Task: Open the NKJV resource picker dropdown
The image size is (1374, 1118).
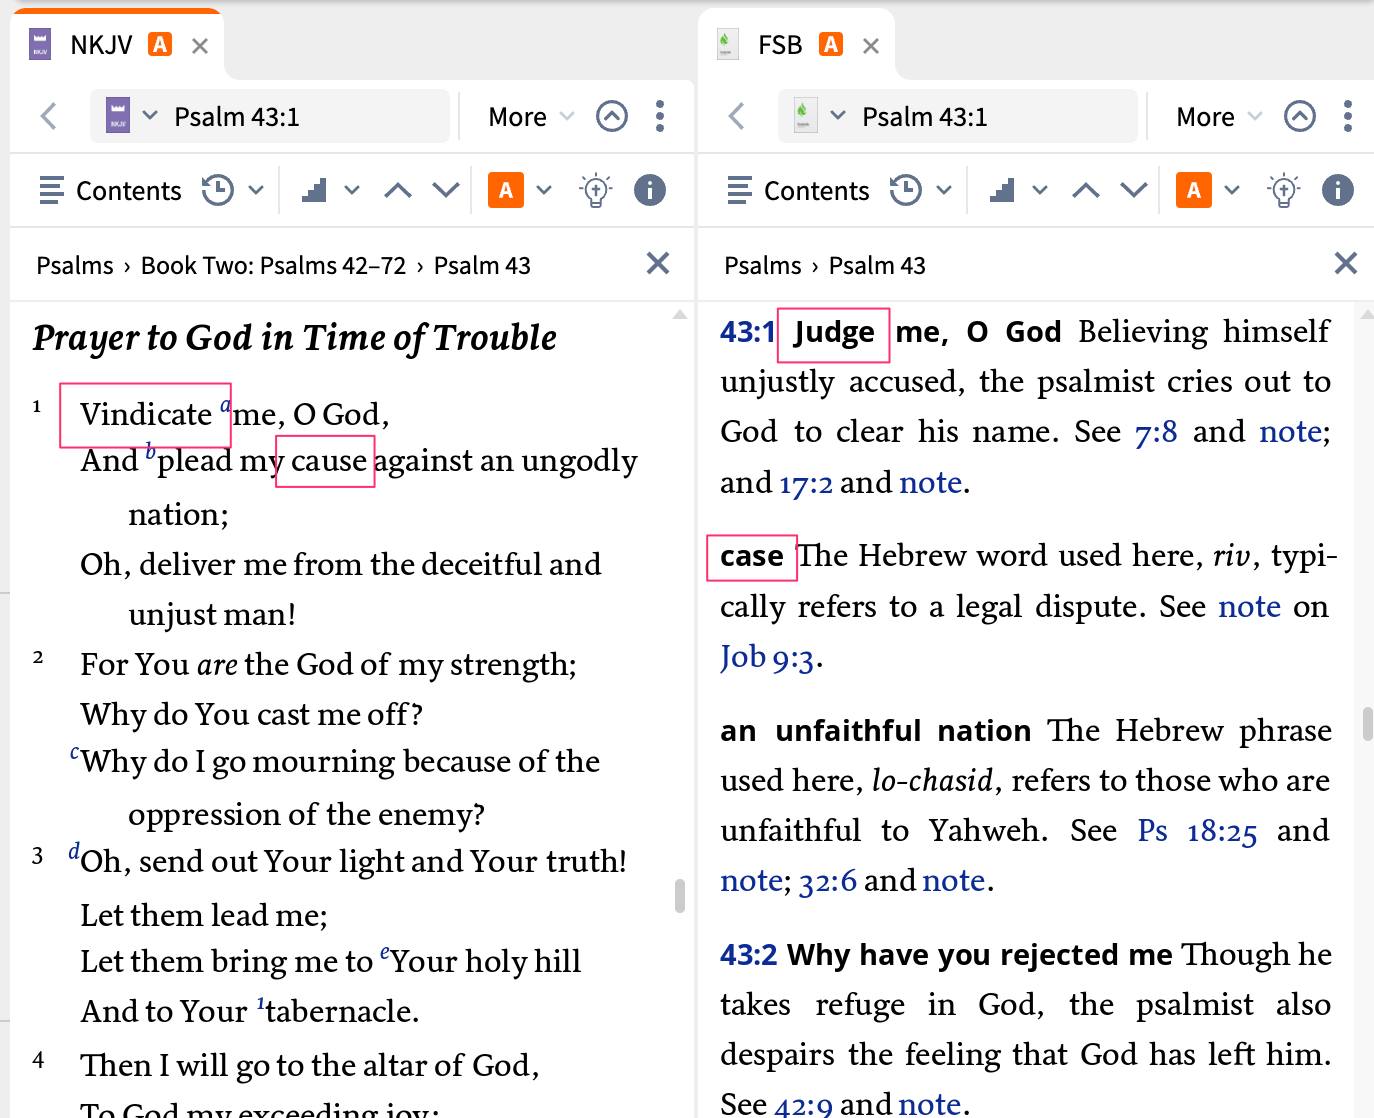Action: click(133, 116)
